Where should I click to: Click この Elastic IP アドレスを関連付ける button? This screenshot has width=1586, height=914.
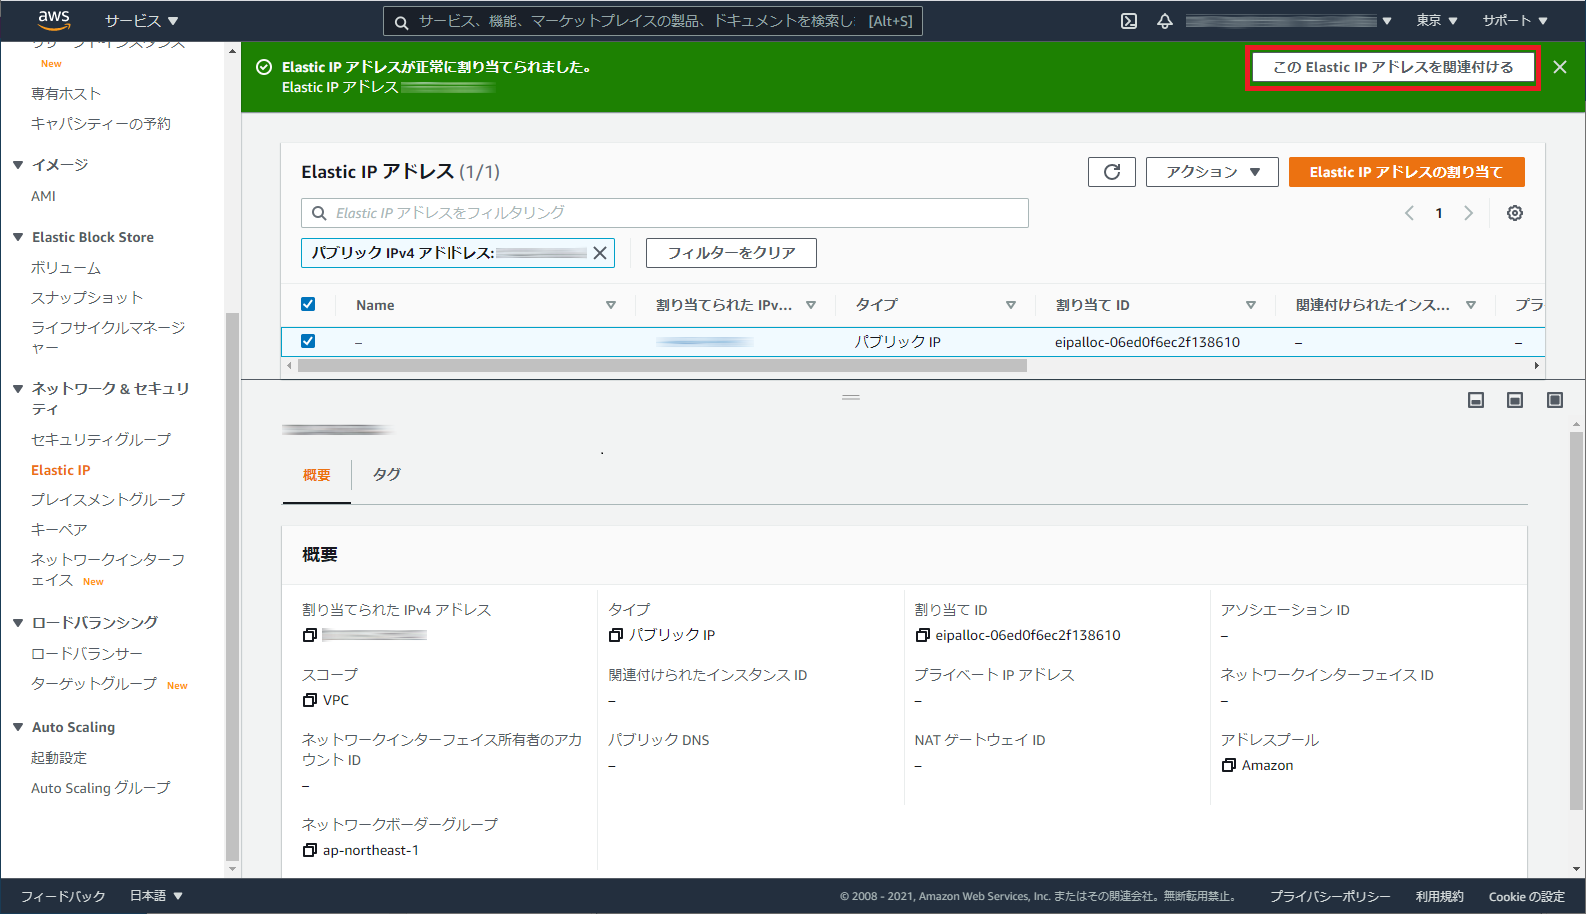coord(1392,67)
